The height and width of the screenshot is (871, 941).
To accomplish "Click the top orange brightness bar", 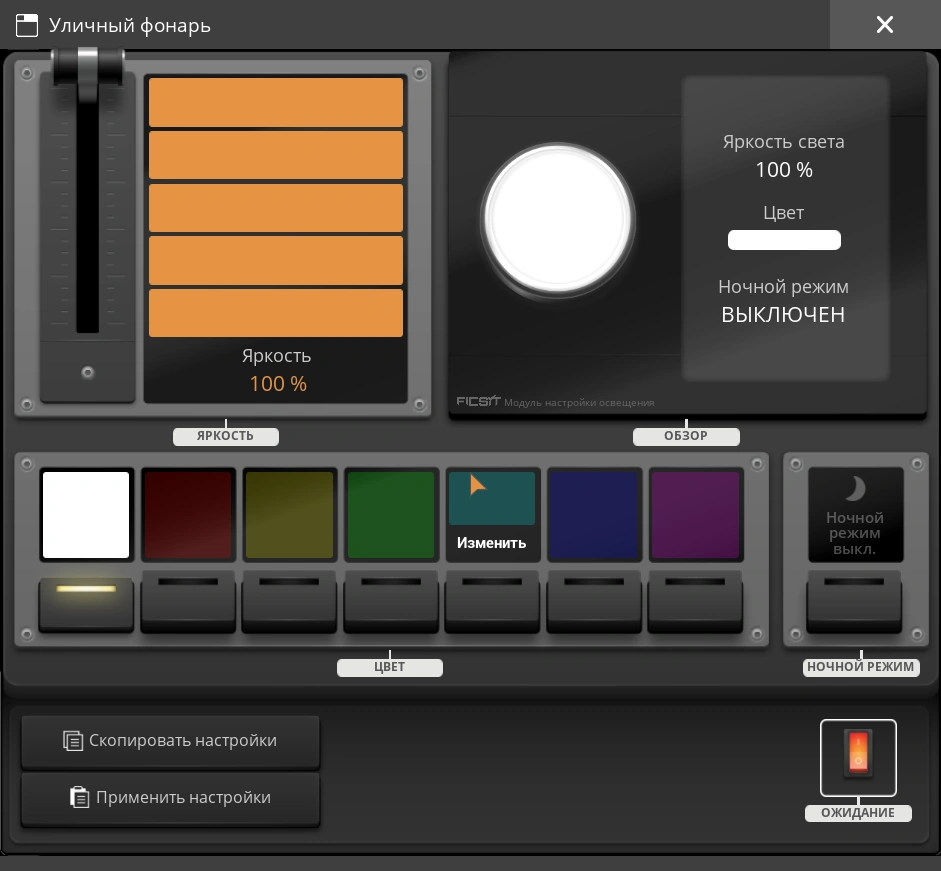I will click(x=276, y=102).
